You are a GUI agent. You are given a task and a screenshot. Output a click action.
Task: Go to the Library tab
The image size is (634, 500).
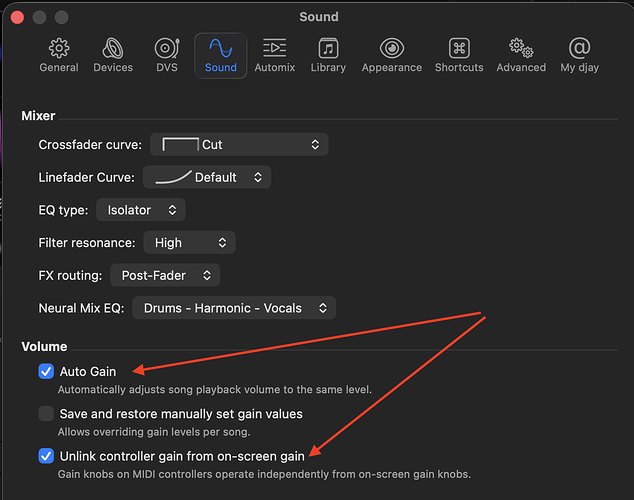[328, 56]
